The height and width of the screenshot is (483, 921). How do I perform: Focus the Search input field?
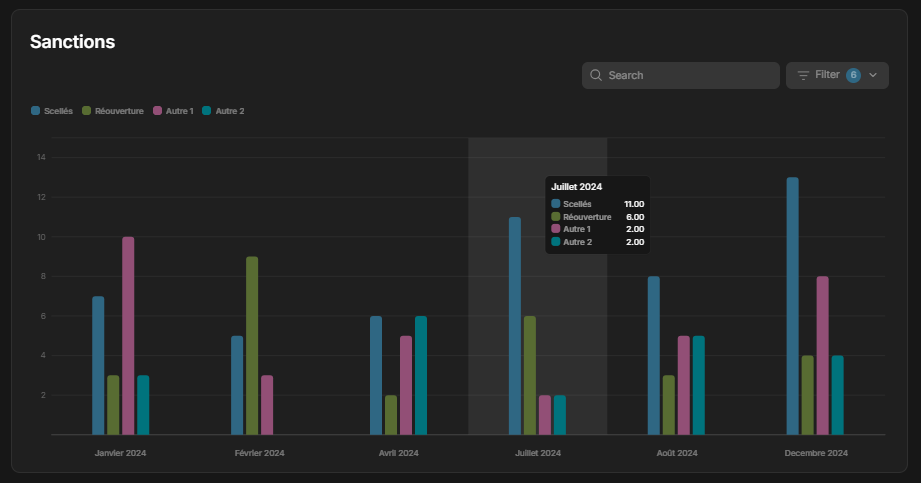tap(681, 75)
